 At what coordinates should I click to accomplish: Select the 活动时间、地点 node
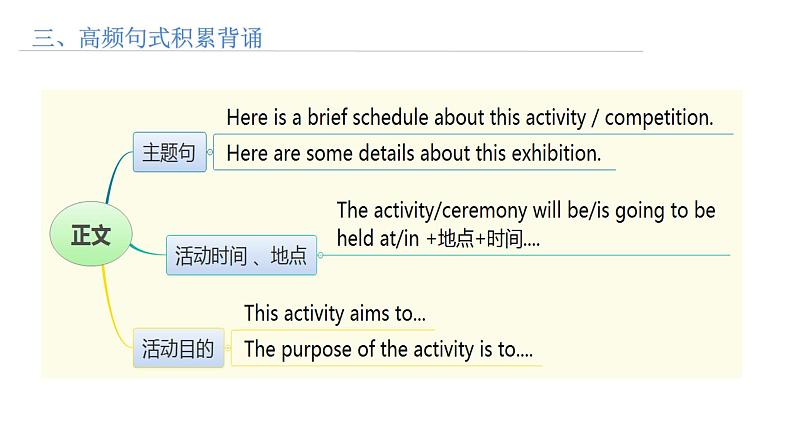(242, 255)
